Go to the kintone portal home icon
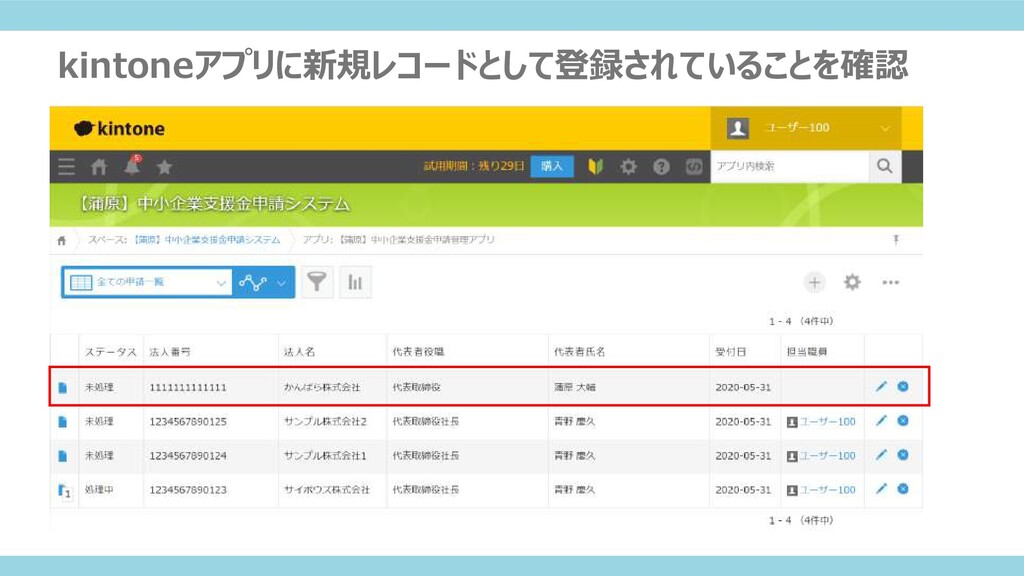The height and width of the screenshot is (576, 1024). tap(99, 167)
